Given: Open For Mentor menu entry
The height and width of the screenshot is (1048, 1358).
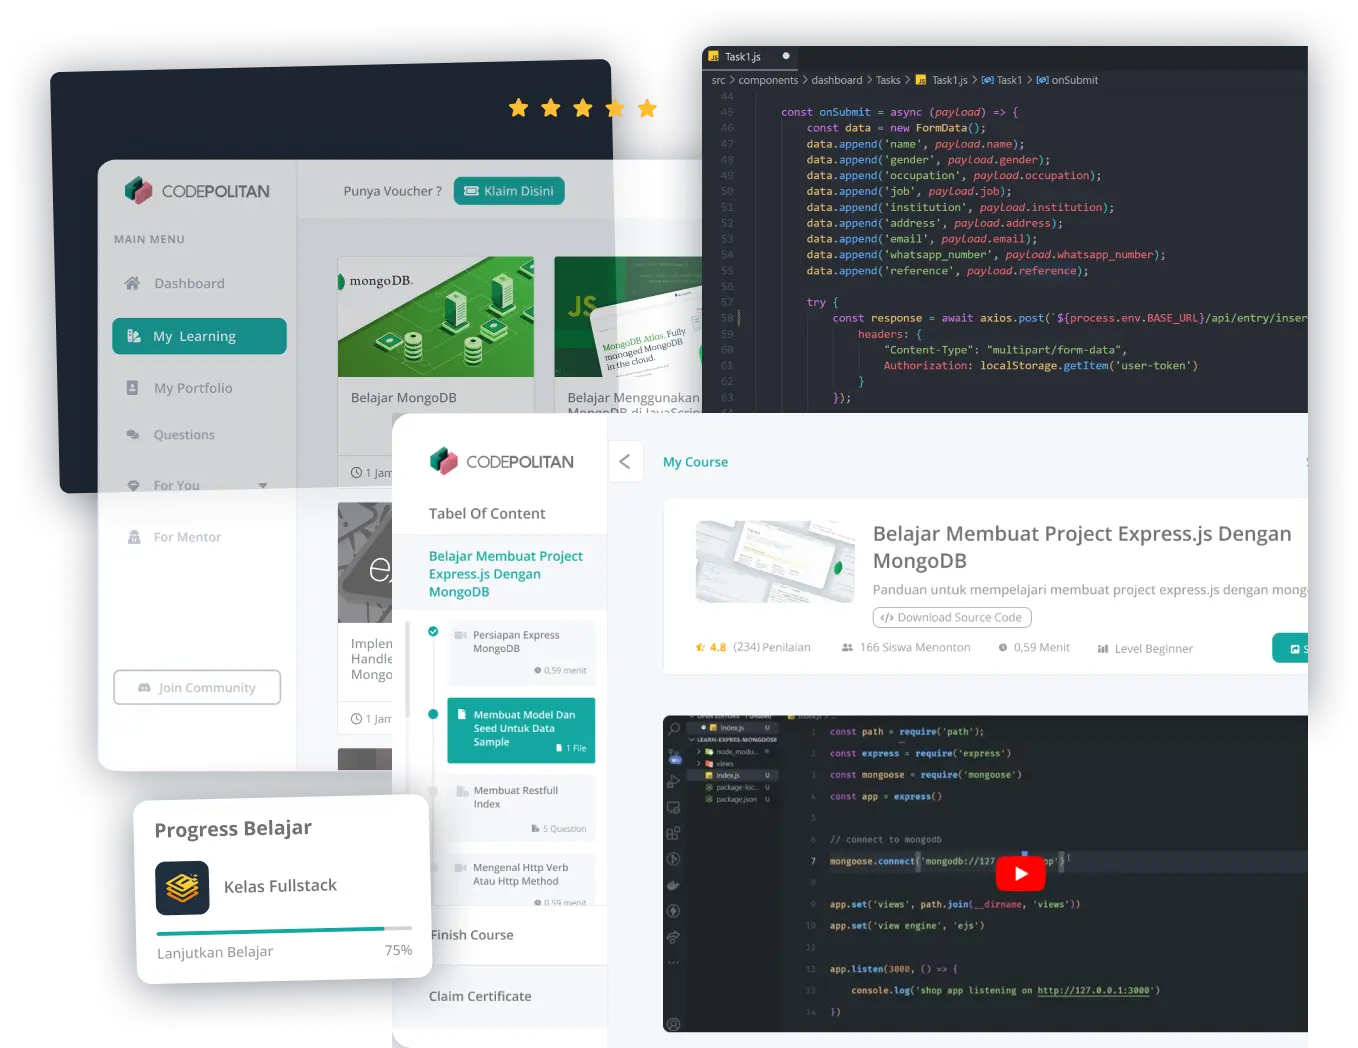Looking at the screenshot, I should (174, 537).
